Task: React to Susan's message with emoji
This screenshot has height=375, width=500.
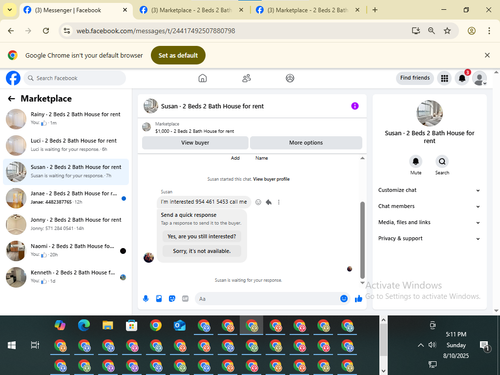Action: (x=258, y=202)
